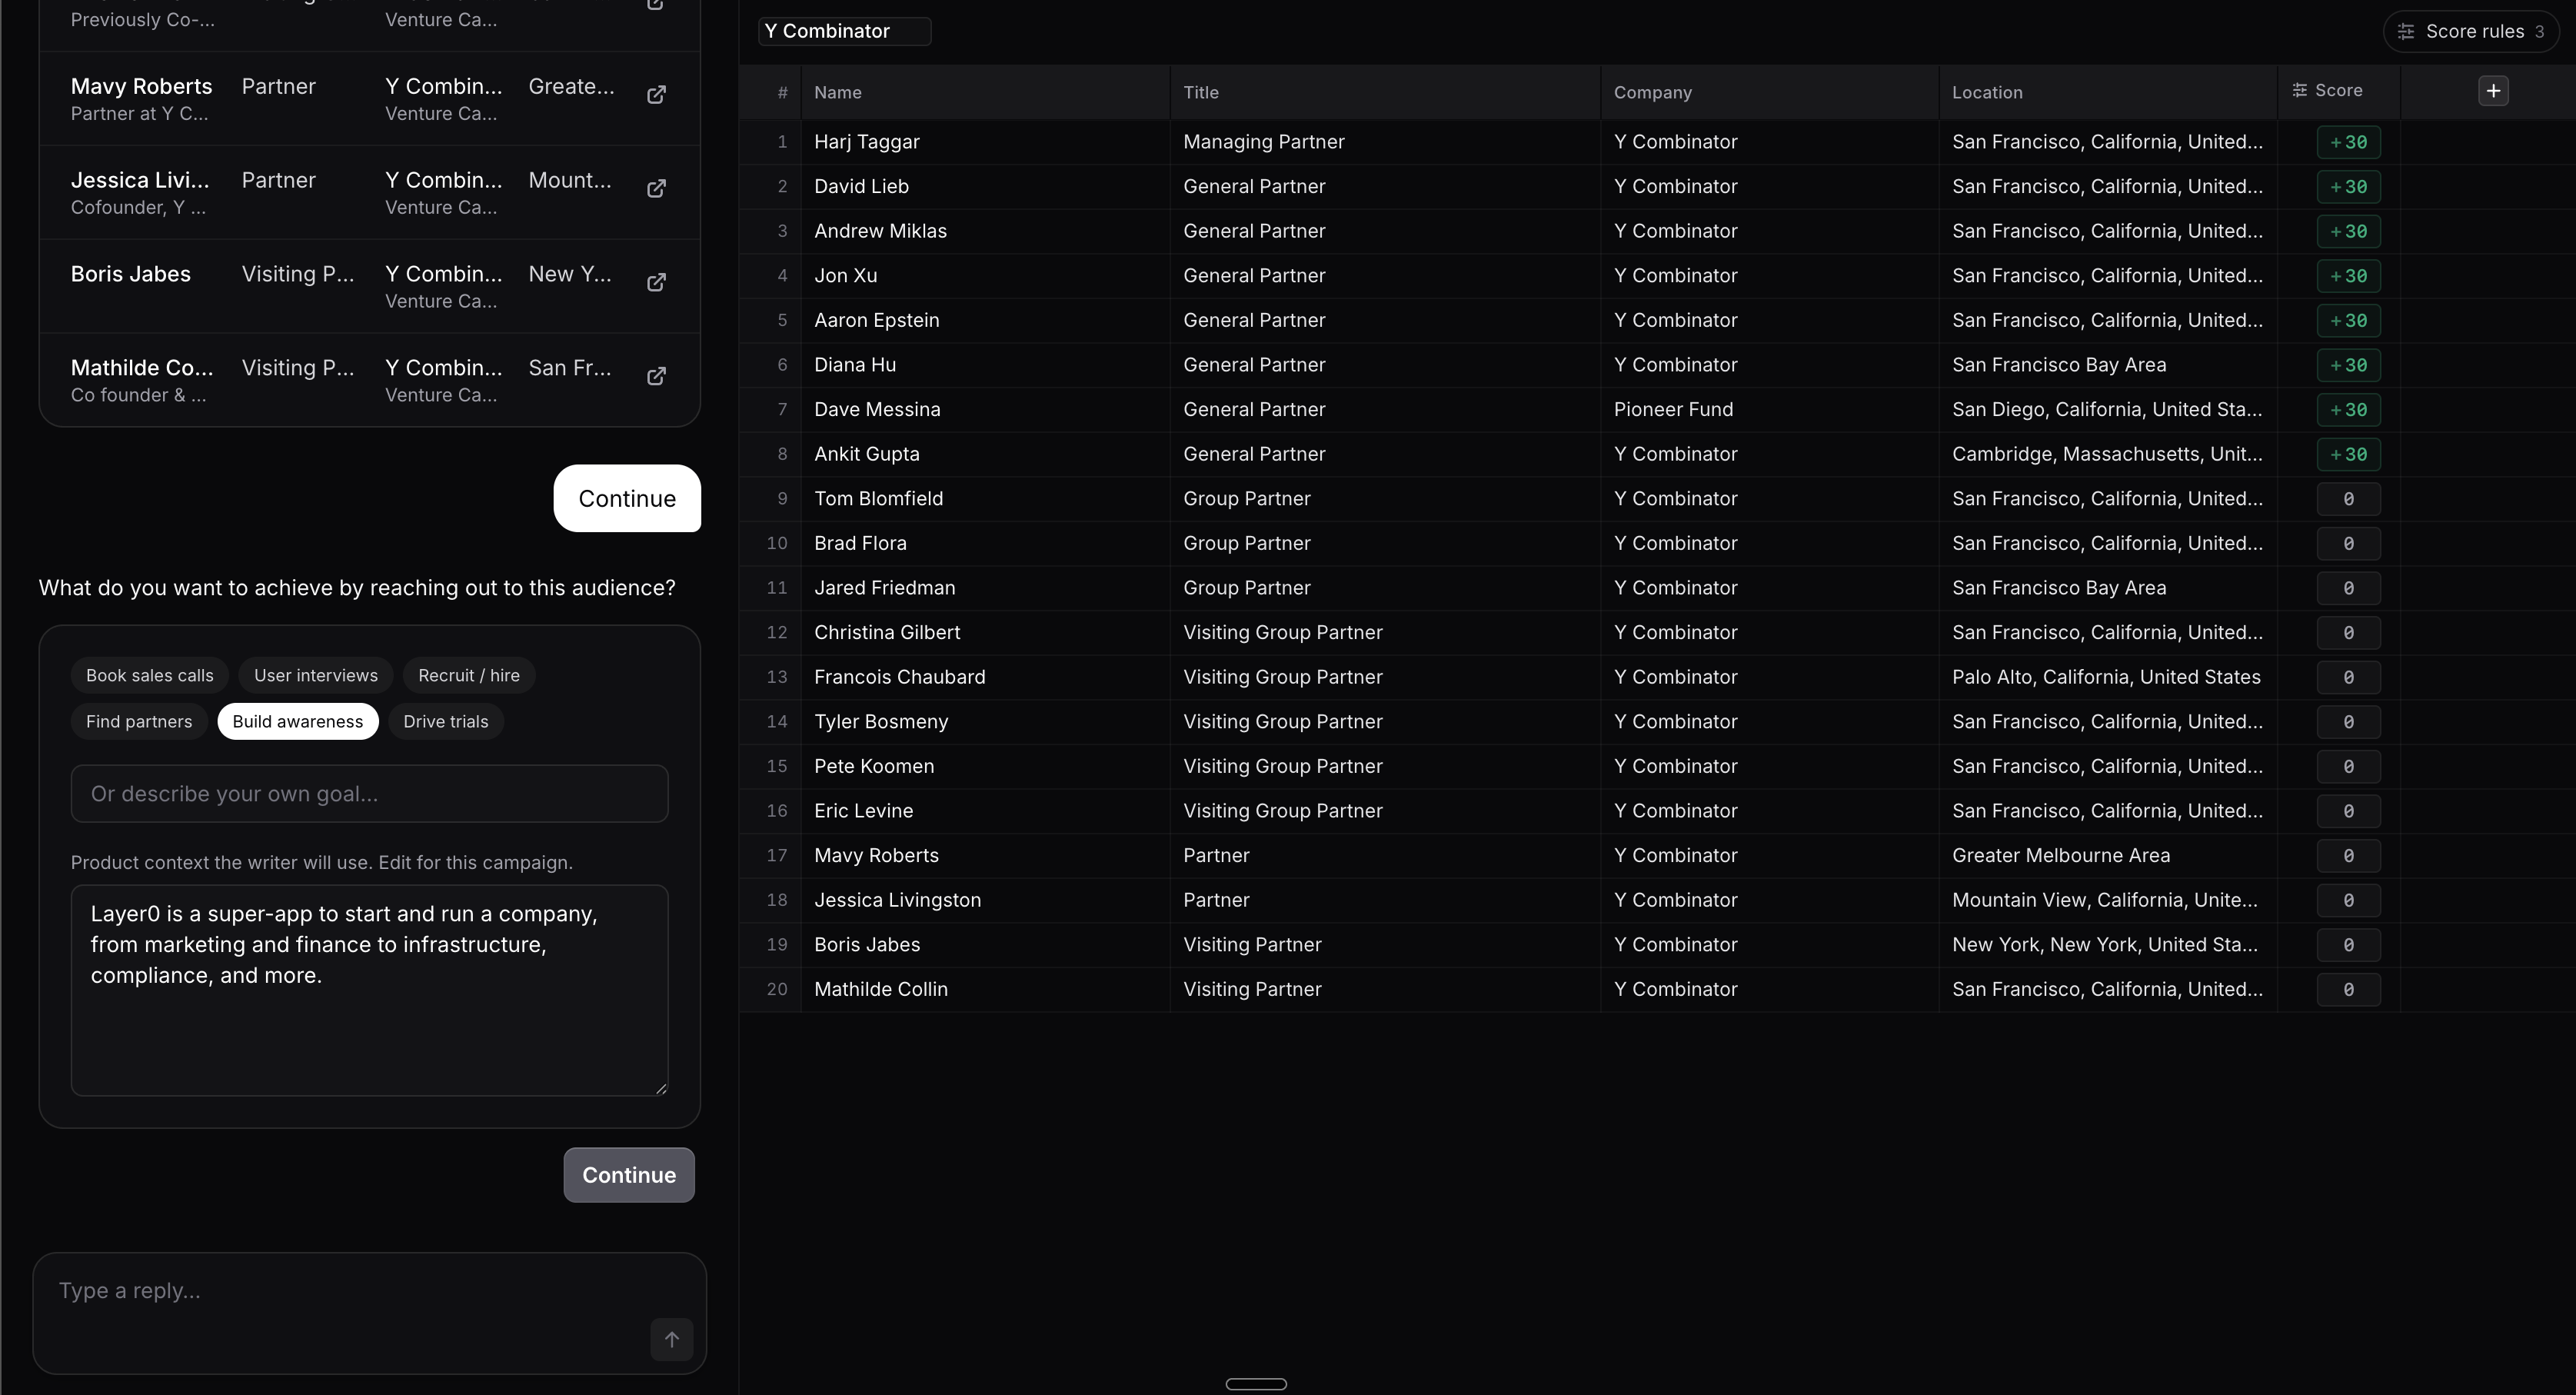Screen dimensions: 2576x1395
Task: Click Dave Messina's +30 score badge
Action: [x=2348, y=410]
